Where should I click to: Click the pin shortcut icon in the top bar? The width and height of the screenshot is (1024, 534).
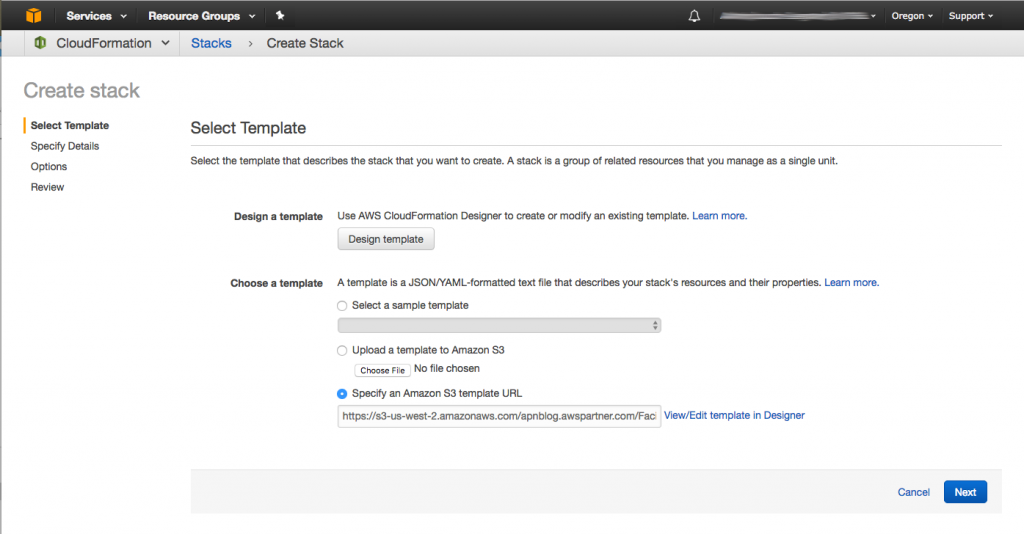point(280,15)
